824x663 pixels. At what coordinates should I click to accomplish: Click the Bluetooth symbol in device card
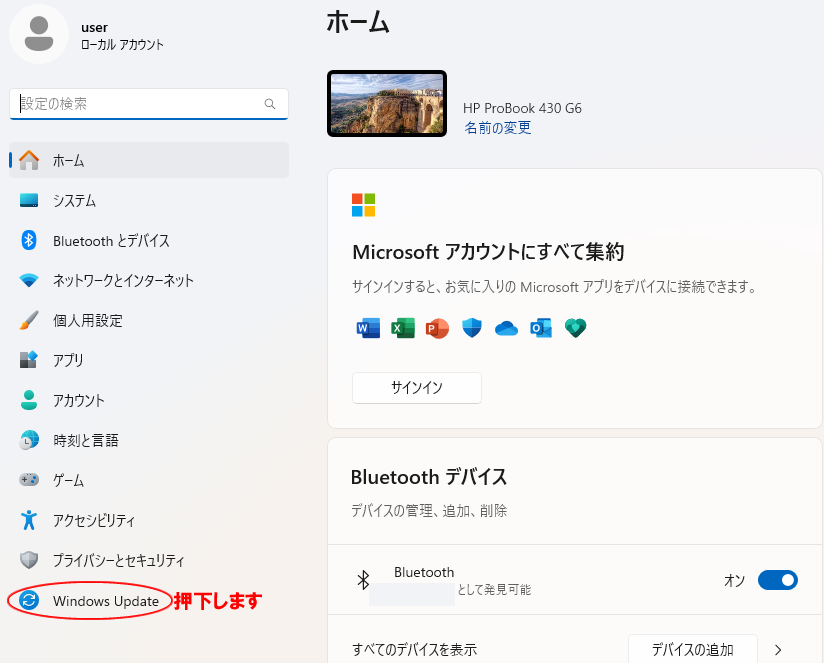coord(363,580)
